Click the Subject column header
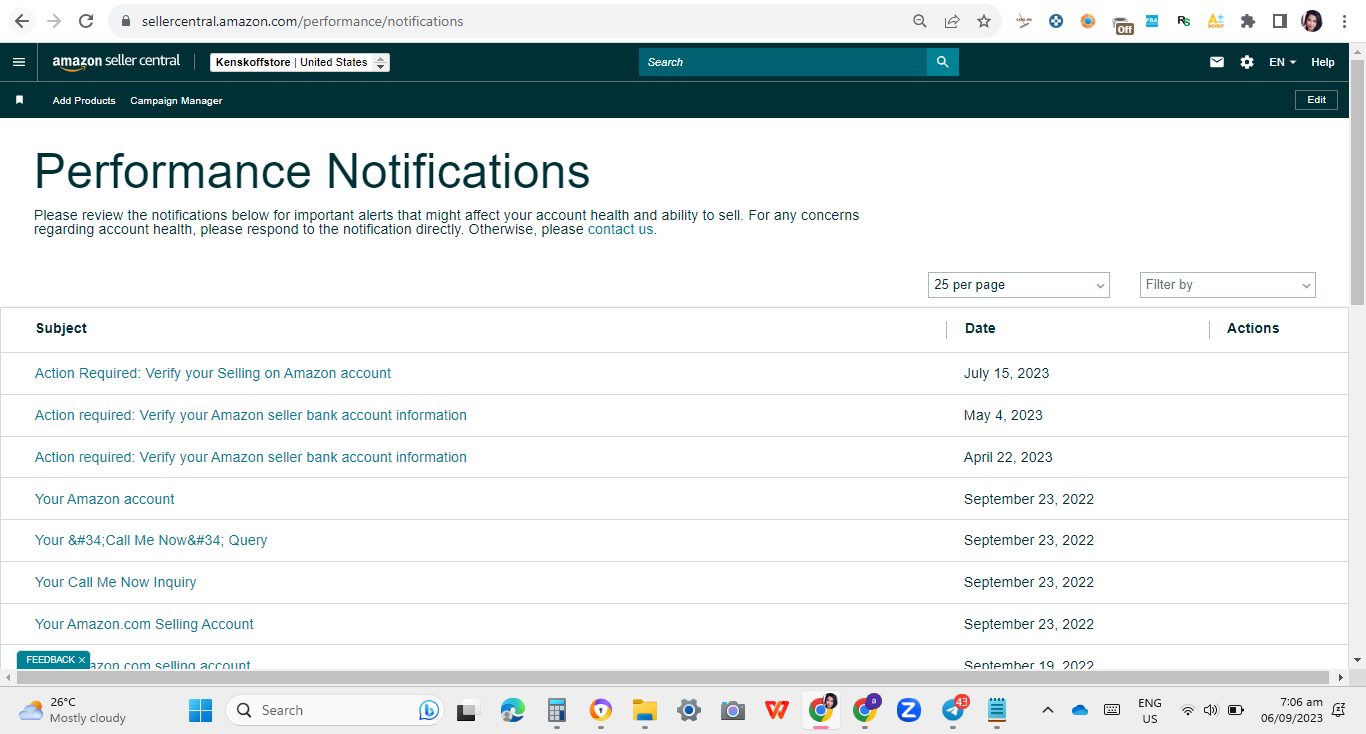Viewport: 1366px width, 734px height. [x=61, y=328]
